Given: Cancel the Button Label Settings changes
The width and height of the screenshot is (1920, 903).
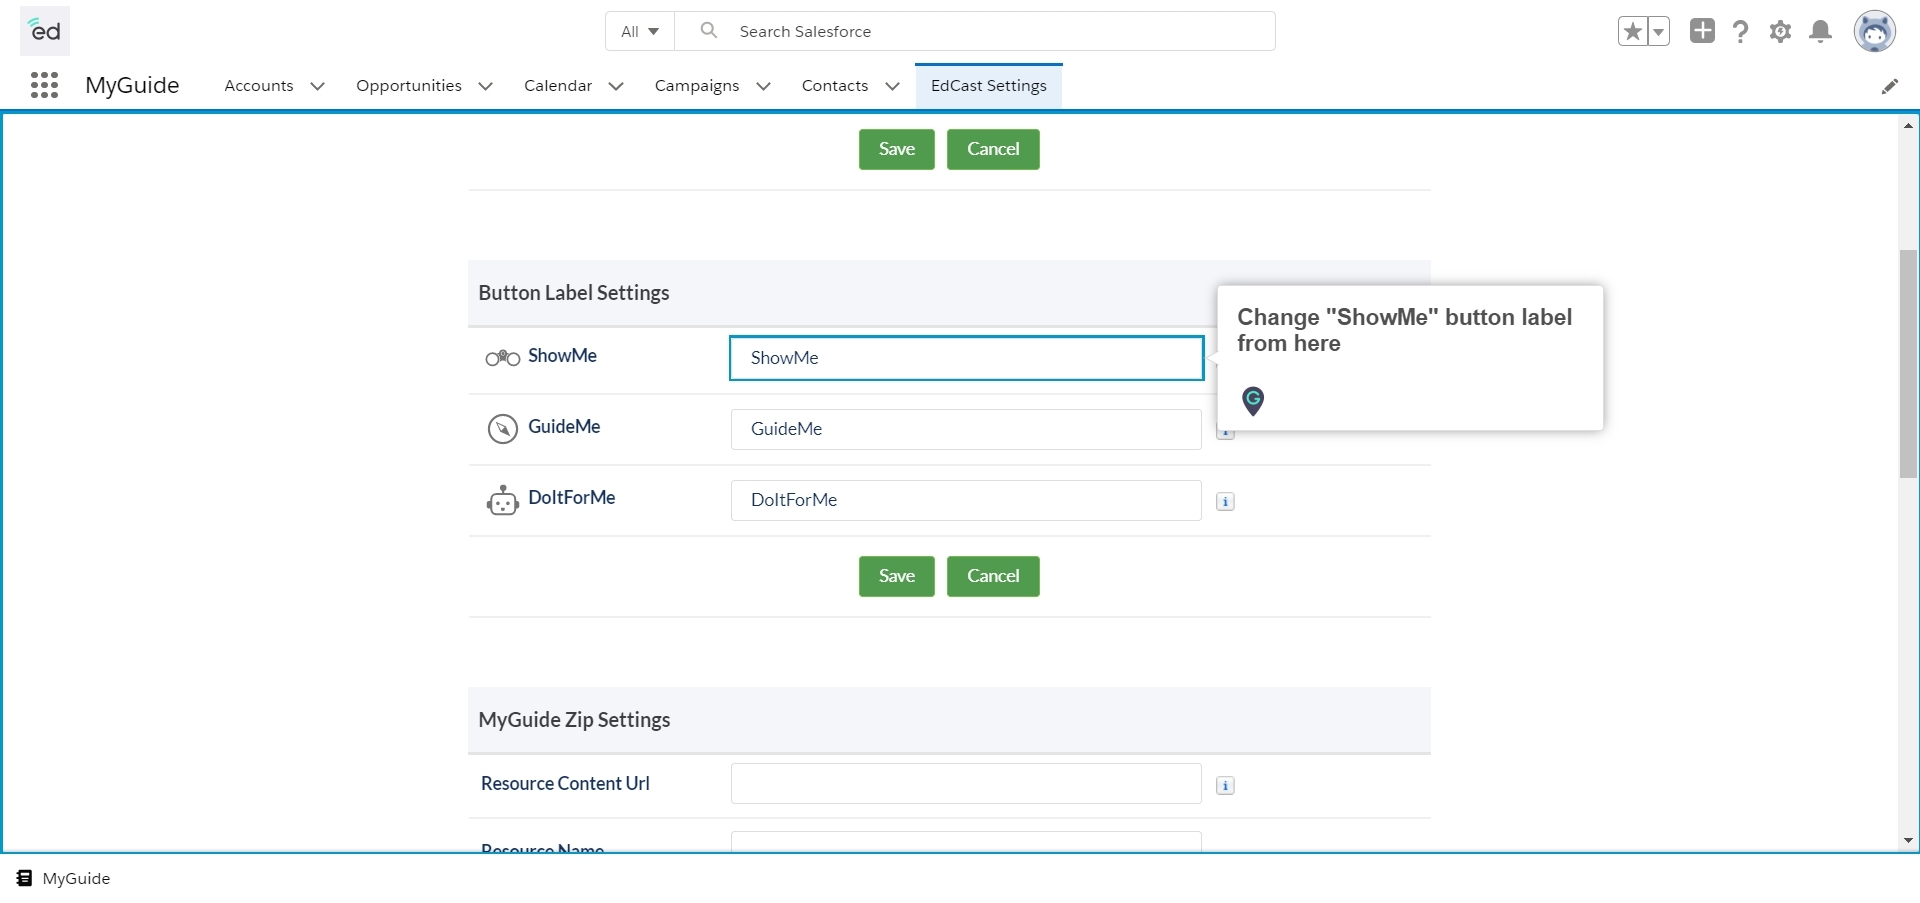Looking at the screenshot, I should coord(993,576).
